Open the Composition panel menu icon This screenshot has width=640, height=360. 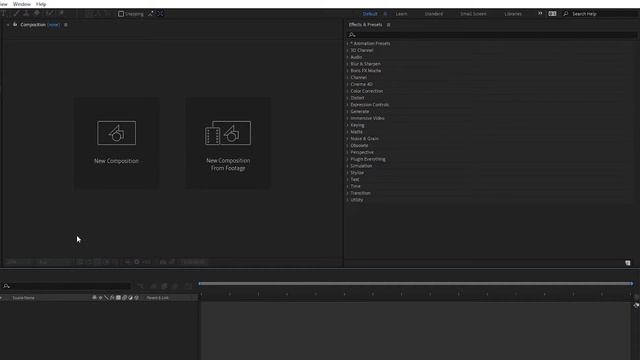tap(66, 25)
